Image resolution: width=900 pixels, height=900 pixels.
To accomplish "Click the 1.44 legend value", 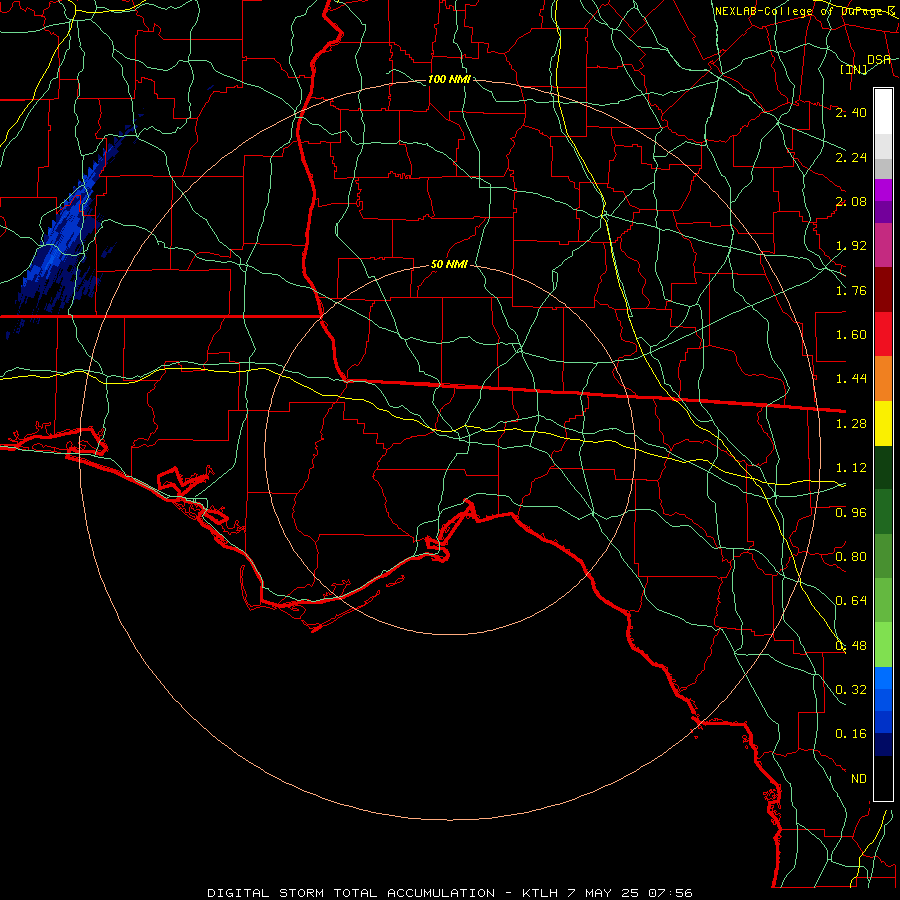I will pos(851,379).
